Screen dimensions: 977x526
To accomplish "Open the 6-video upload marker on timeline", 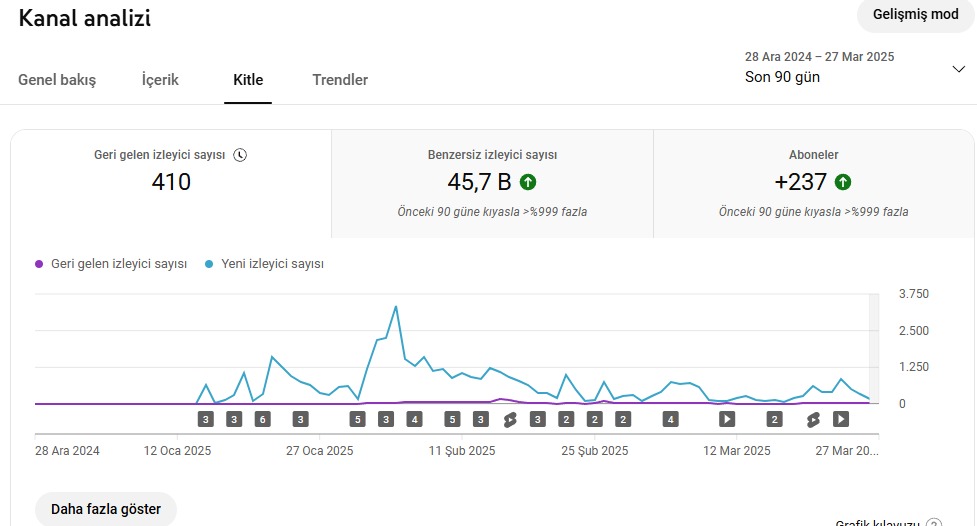I will (x=262, y=419).
